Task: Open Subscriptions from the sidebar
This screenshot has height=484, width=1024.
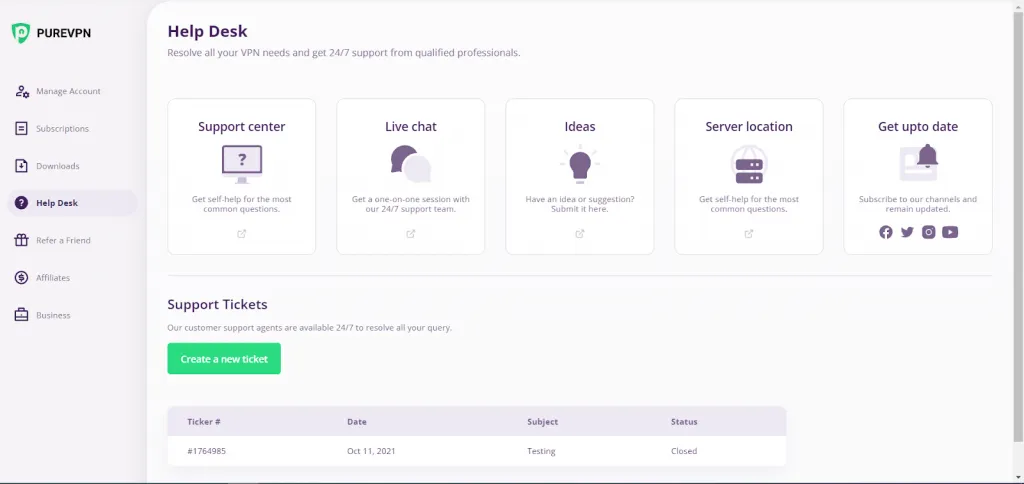Action: (62, 129)
